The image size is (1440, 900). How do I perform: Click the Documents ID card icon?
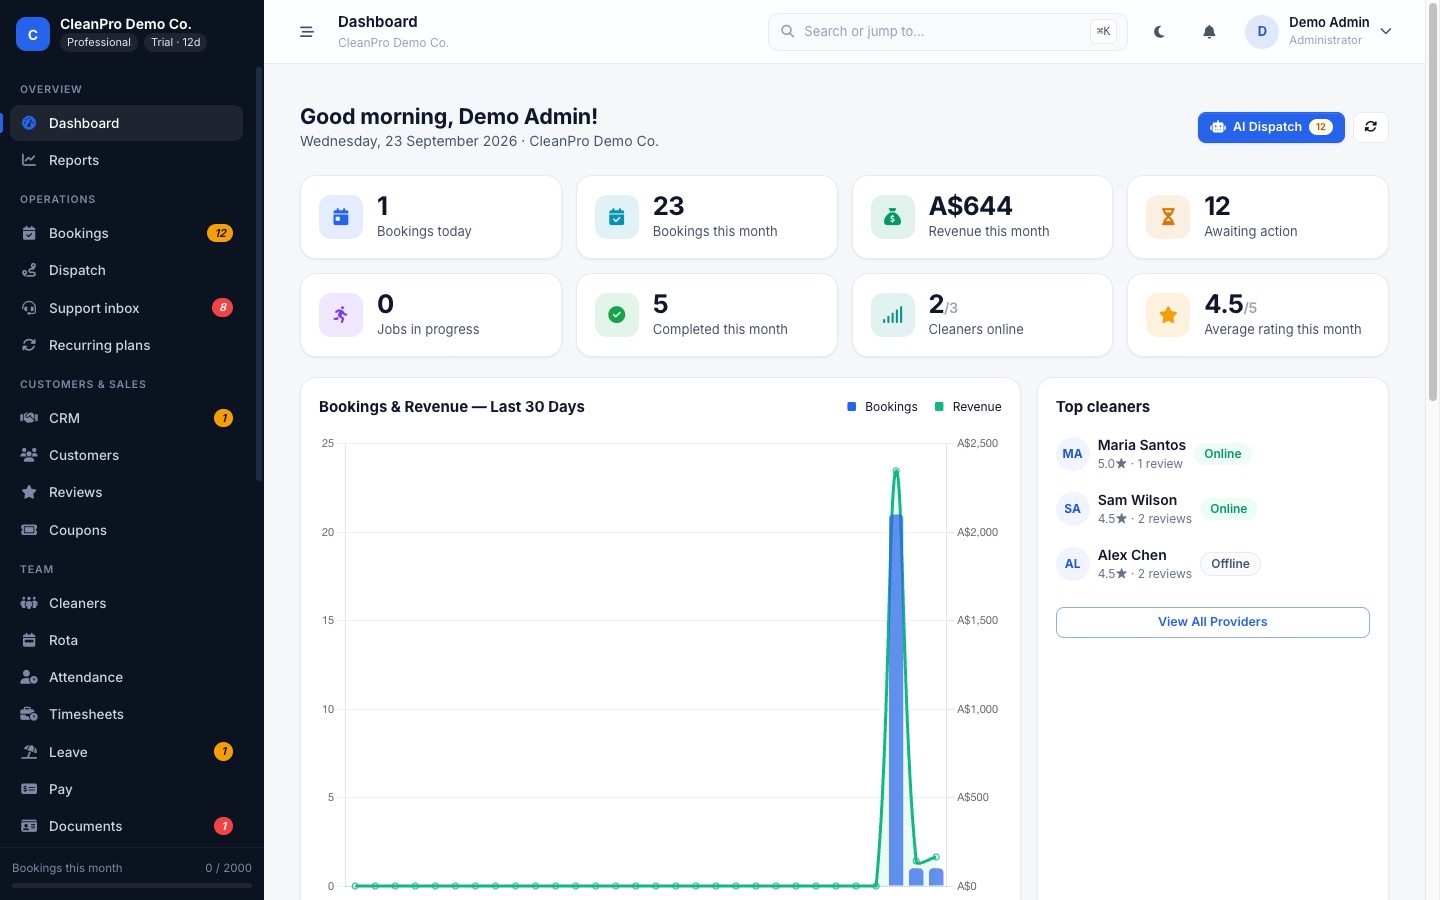pyautogui.click(x=29, y=826)
